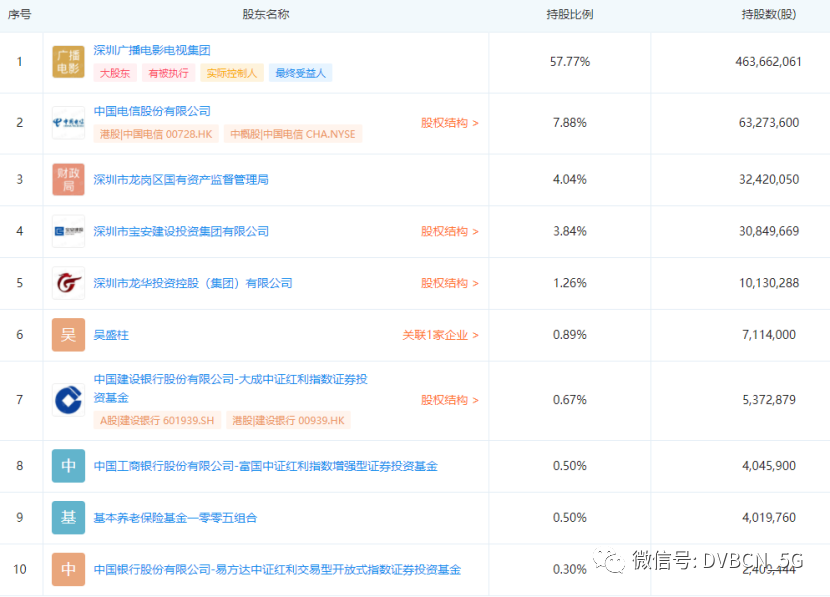Click the 港股|建设银行 00939.HK tag
Image resolution: width=830 pixels, height=597 pixels.
[288, 420]
